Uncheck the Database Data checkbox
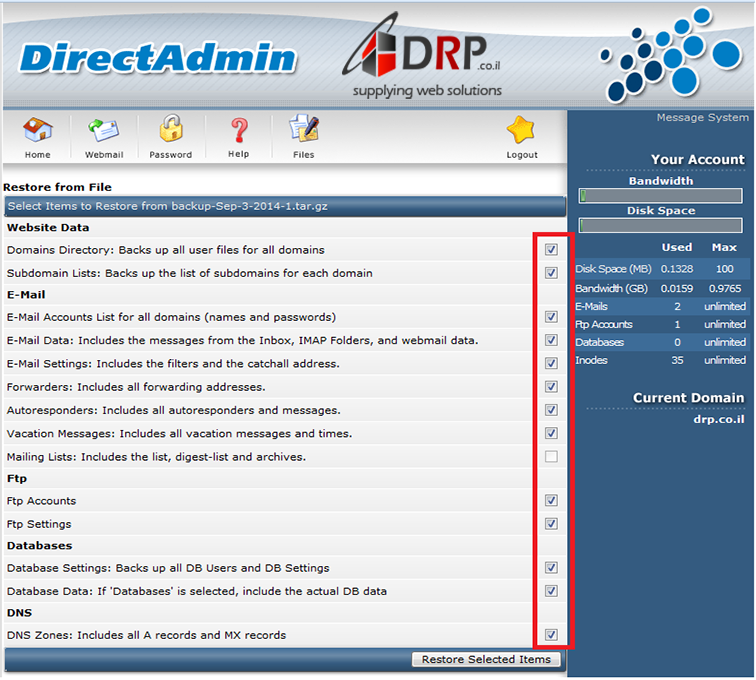This screenshot has height=680, width=756. click(551, 591)
